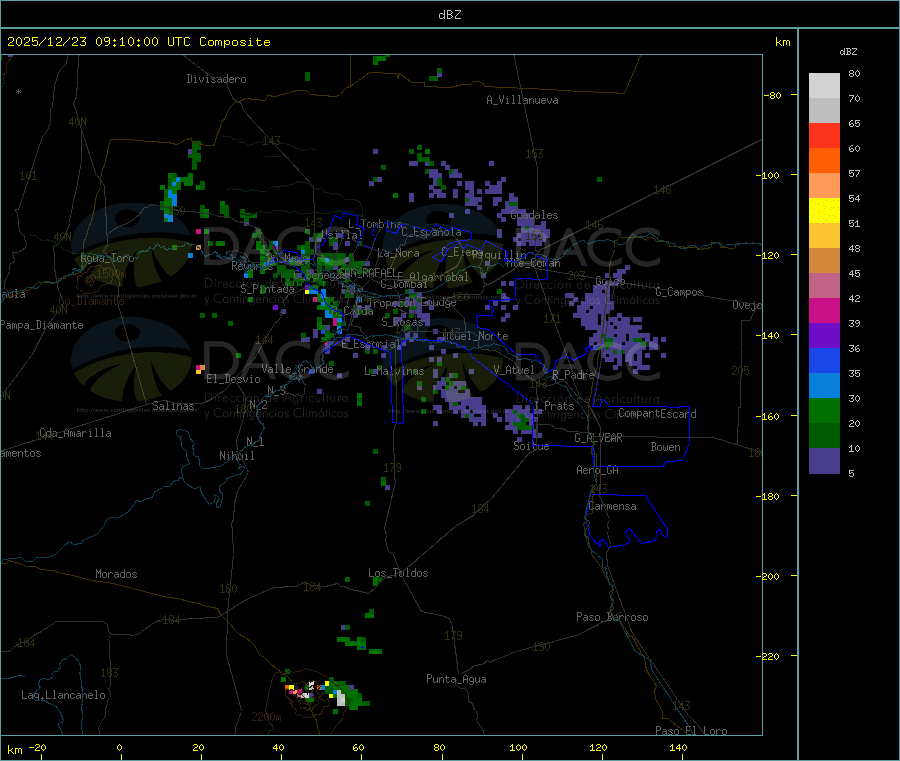This screenshot has height=761, width=900.
Task: Click the Cerro 1500m contour marker
Action: pos(111,274)
